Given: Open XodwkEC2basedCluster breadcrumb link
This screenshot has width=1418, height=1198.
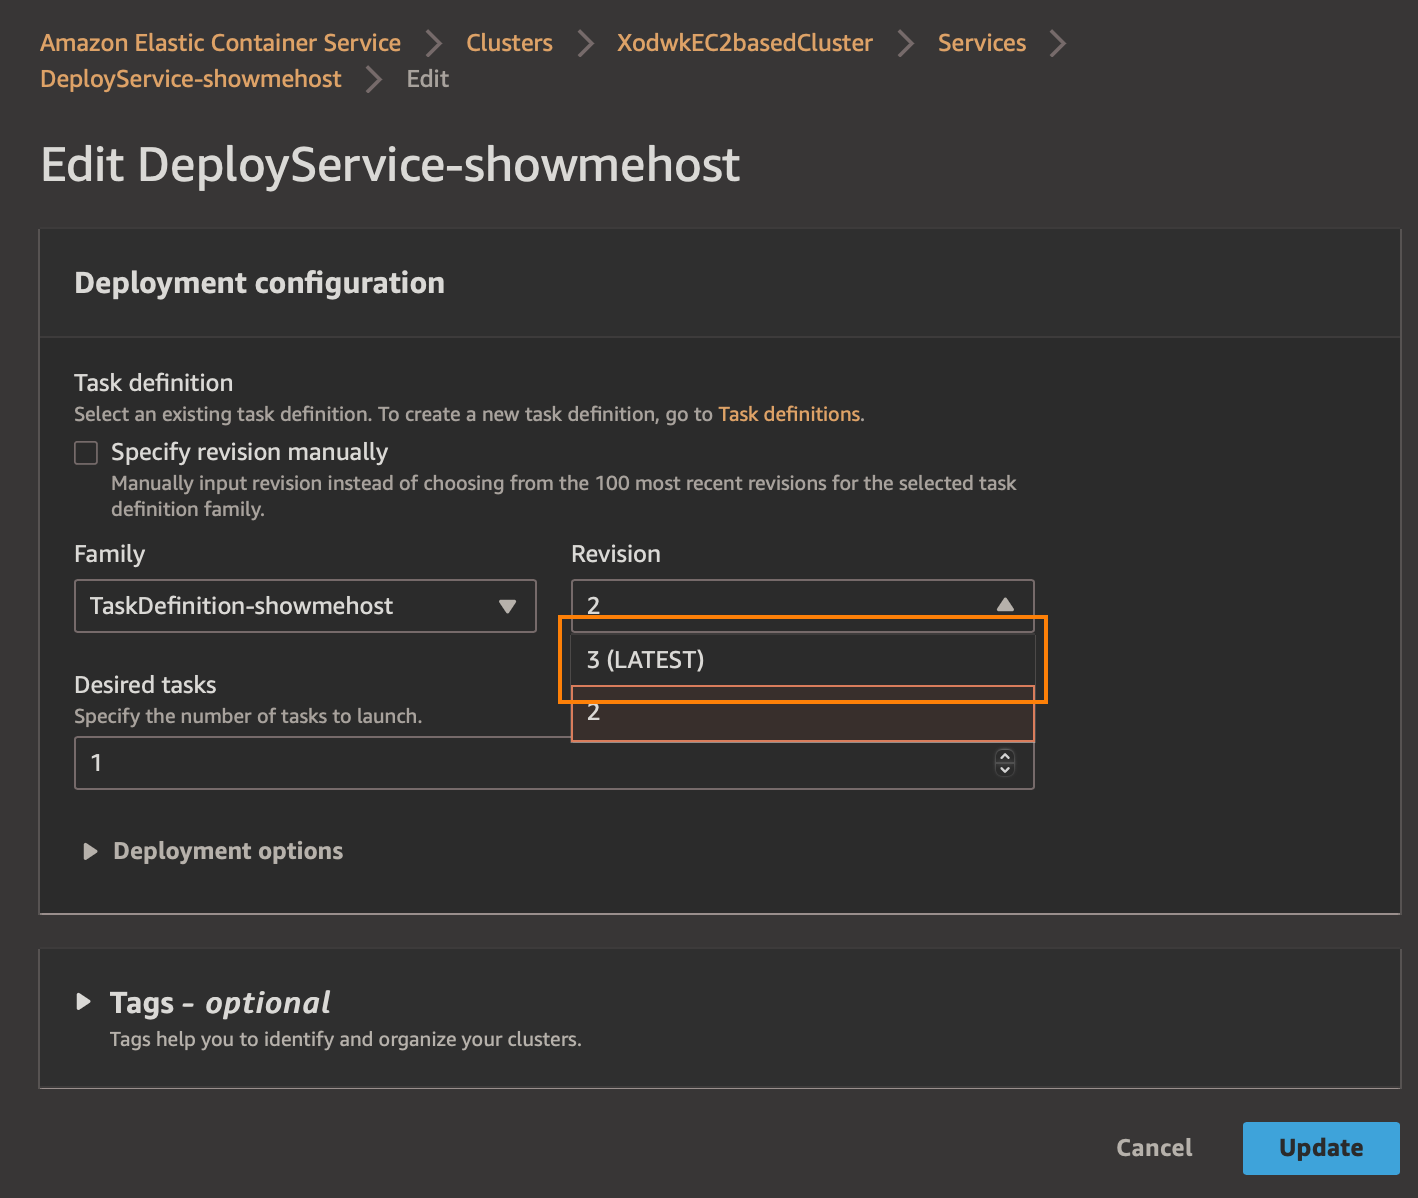Looking at the screenshot, I should point(744,43).
